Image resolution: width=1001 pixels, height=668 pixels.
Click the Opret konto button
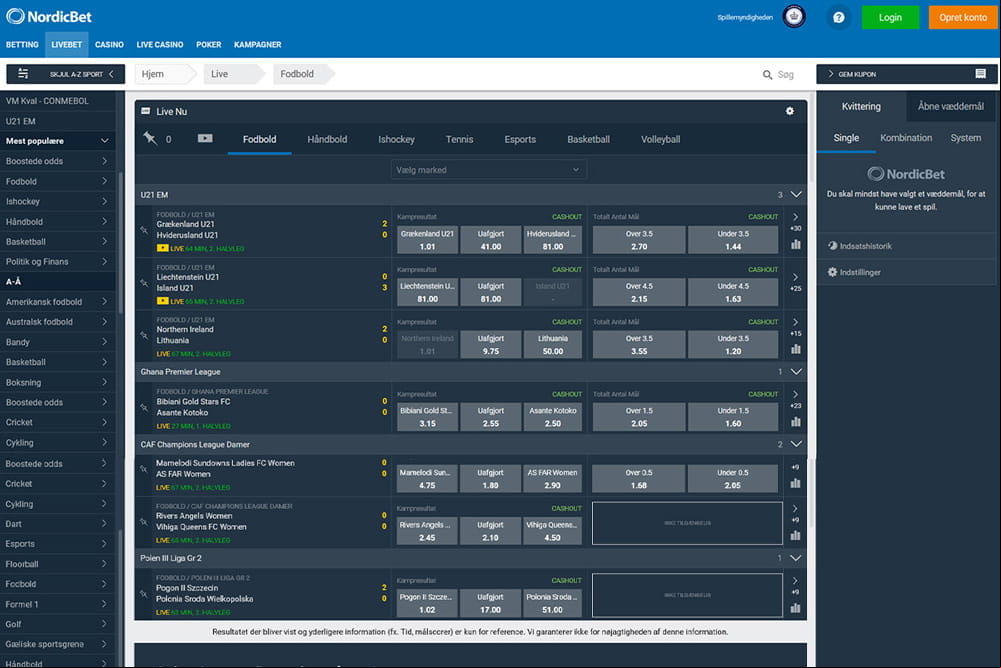pos(963,17)
